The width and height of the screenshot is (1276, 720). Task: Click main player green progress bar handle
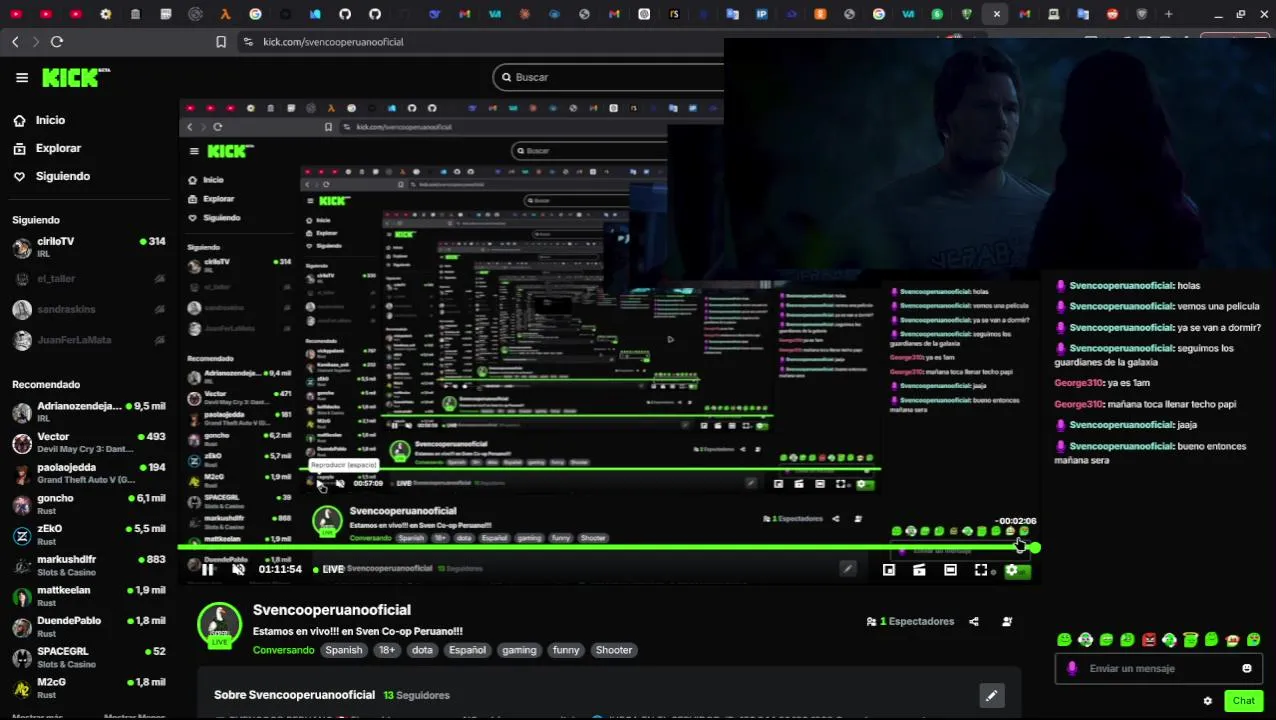coord(1035,548)
